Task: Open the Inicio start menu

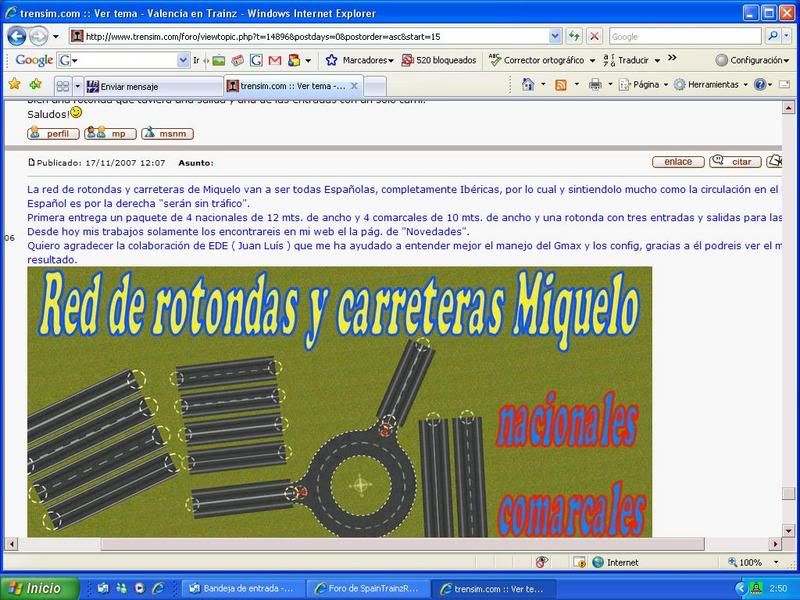Action: pyautogui.click(x=40, y=588)
